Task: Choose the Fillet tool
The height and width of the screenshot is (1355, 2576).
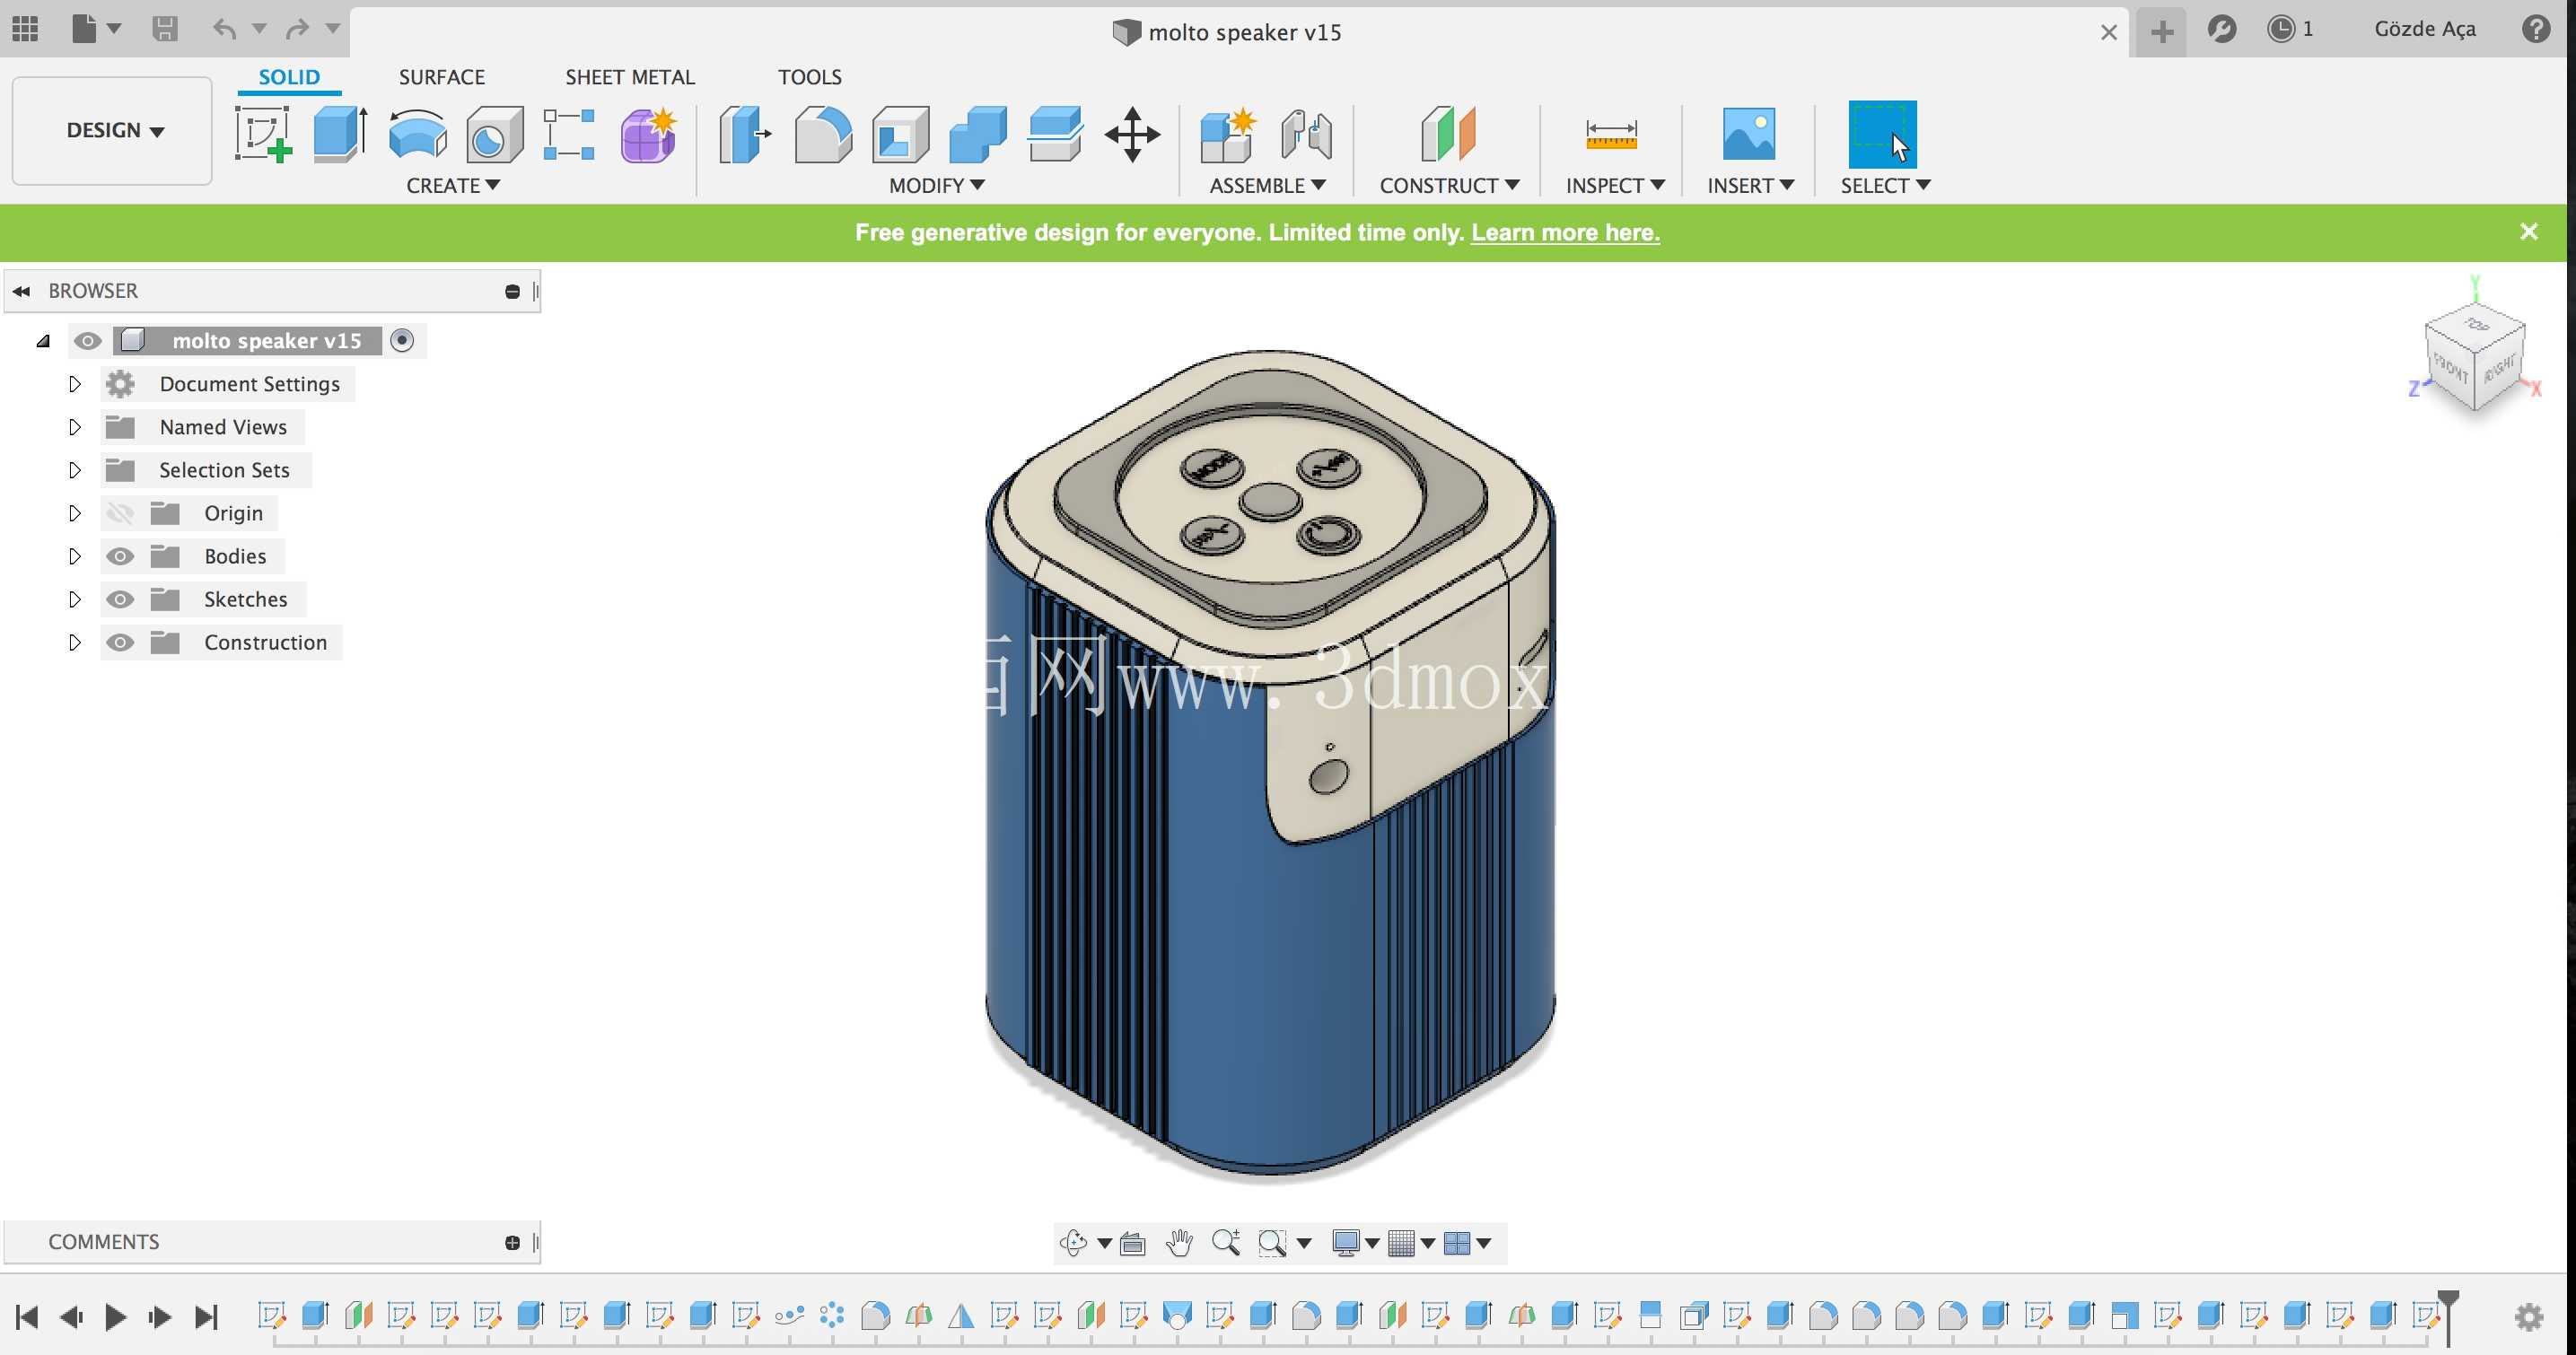Action: pos(823,134)
